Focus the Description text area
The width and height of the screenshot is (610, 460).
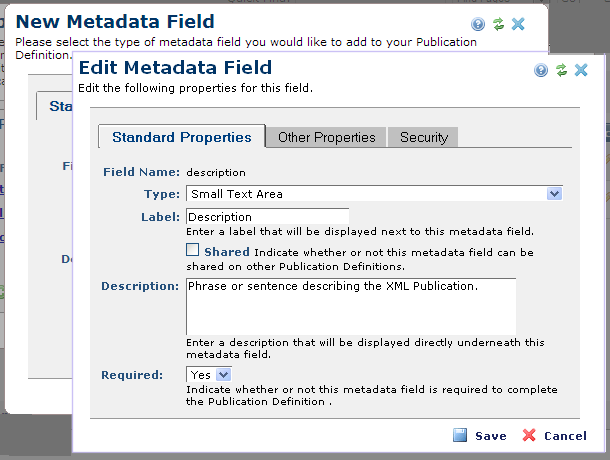click(x=350, y=306)
